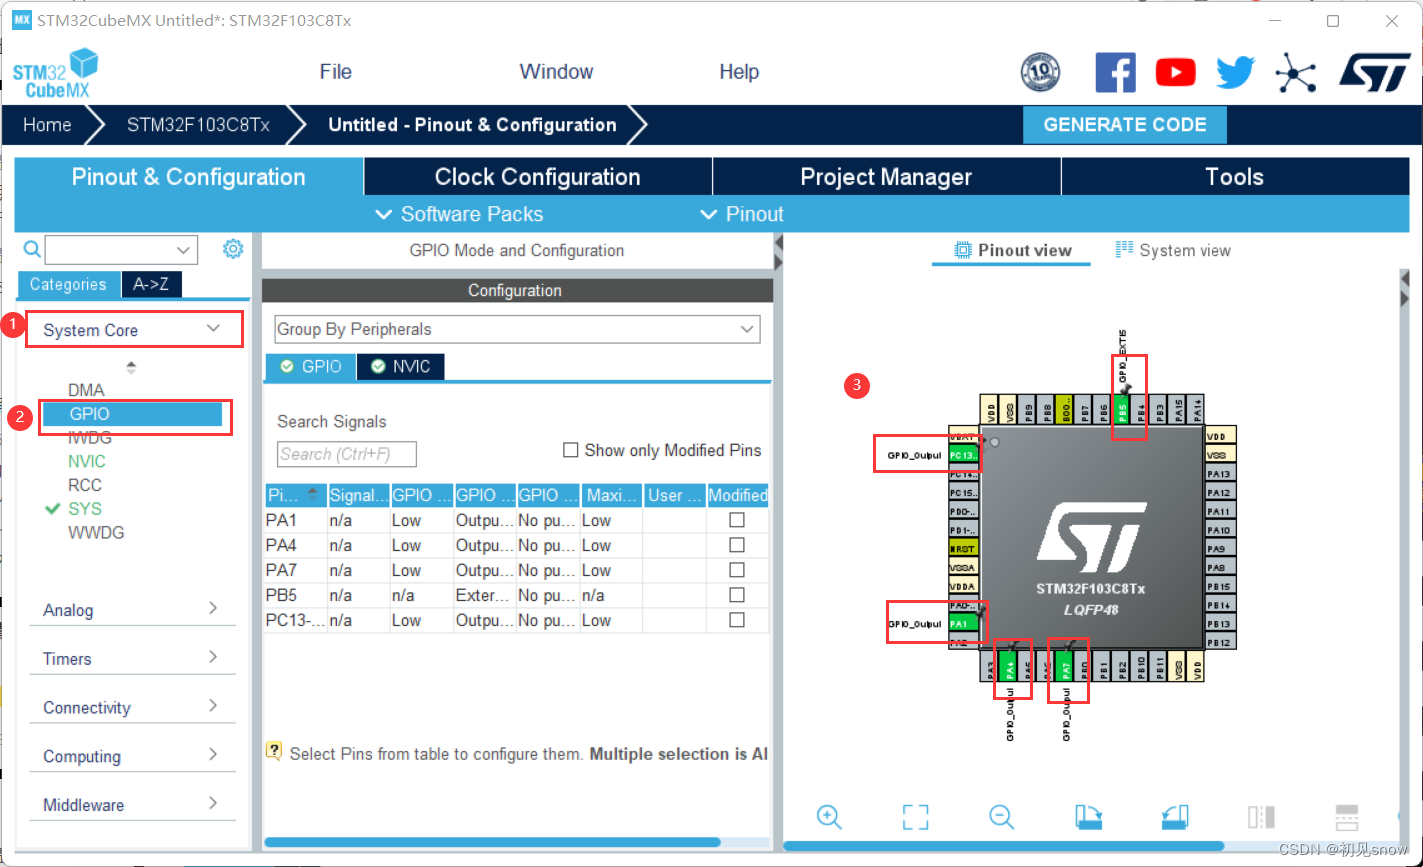
Task: Expand the Computing category
Action: (132, 756)
